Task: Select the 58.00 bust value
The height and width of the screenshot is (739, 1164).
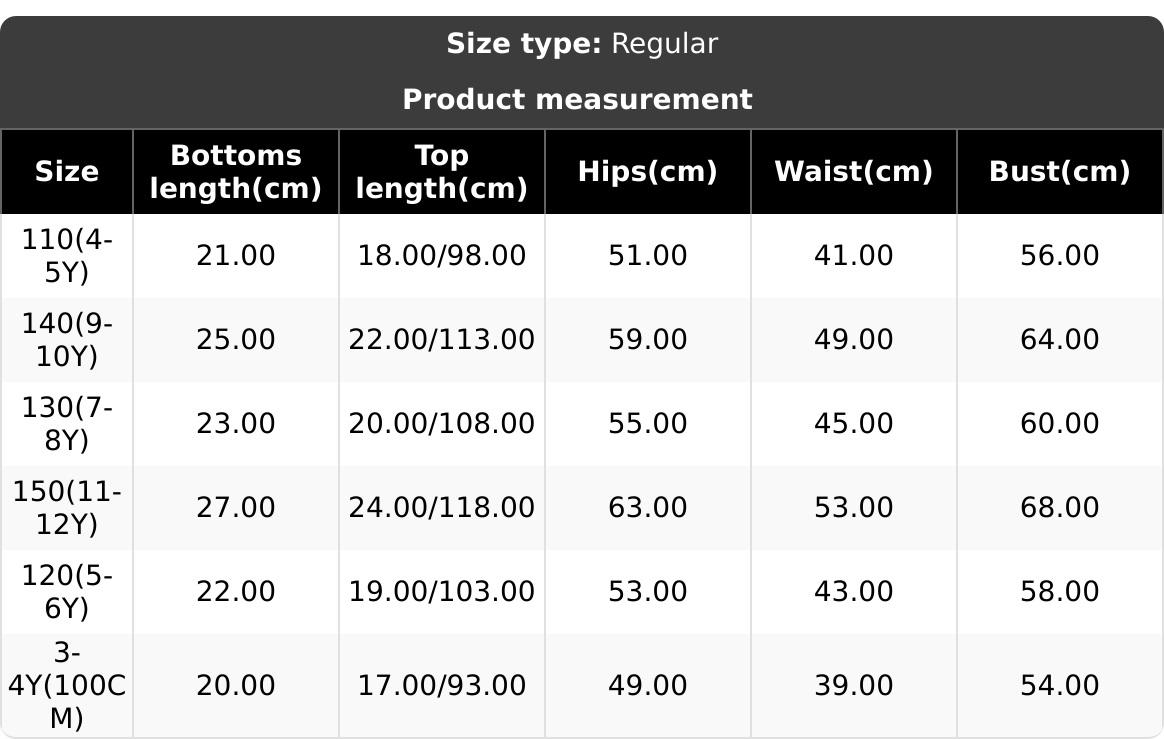Action: (1060, 591)
